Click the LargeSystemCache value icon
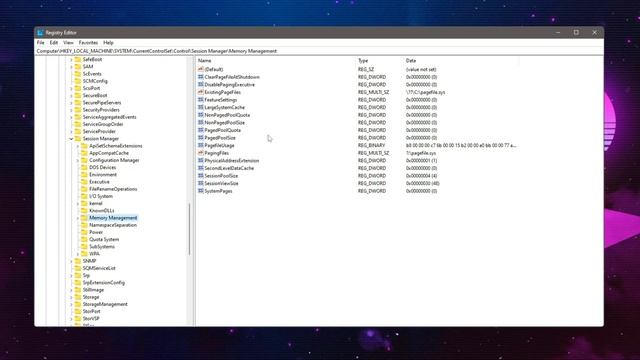 [x=200, y=107]
